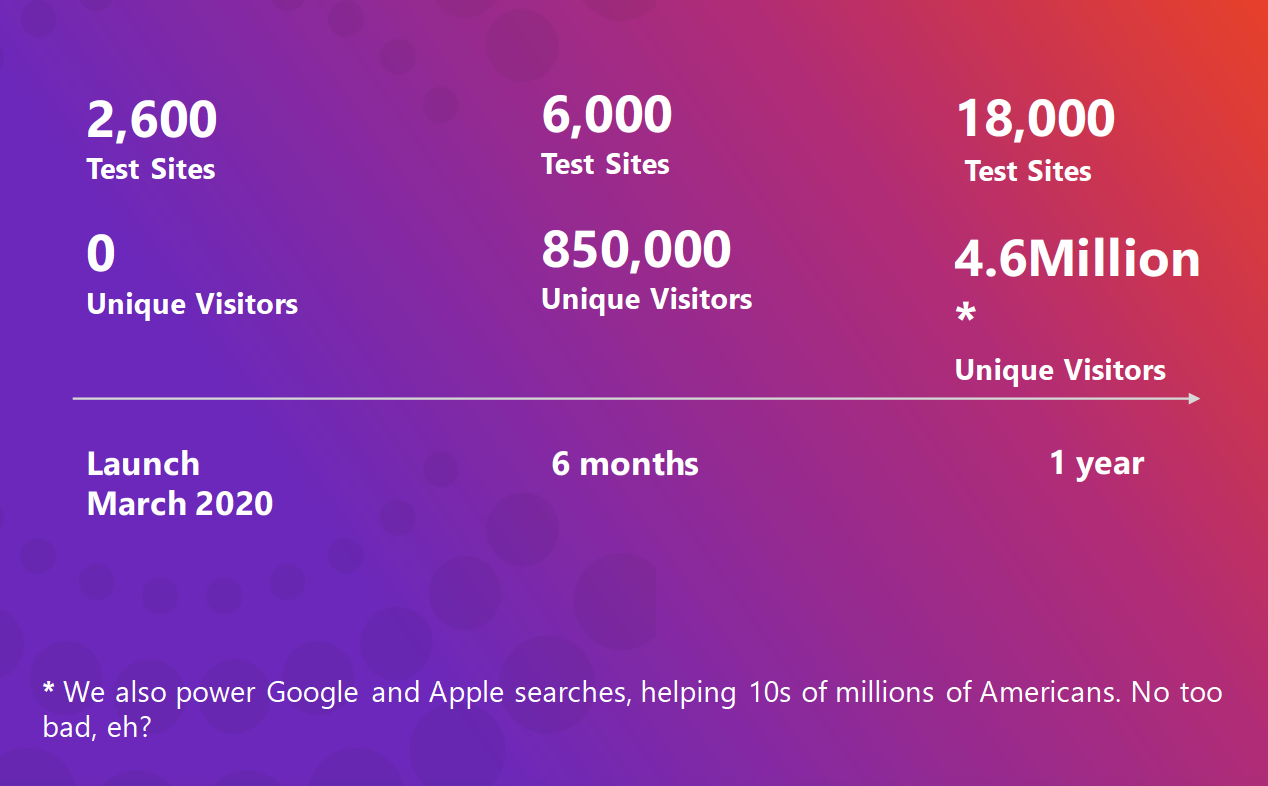Select 'Test Sites' label under 6,000
Screen dimensions: 1268x786
click(x=605, y=164)
